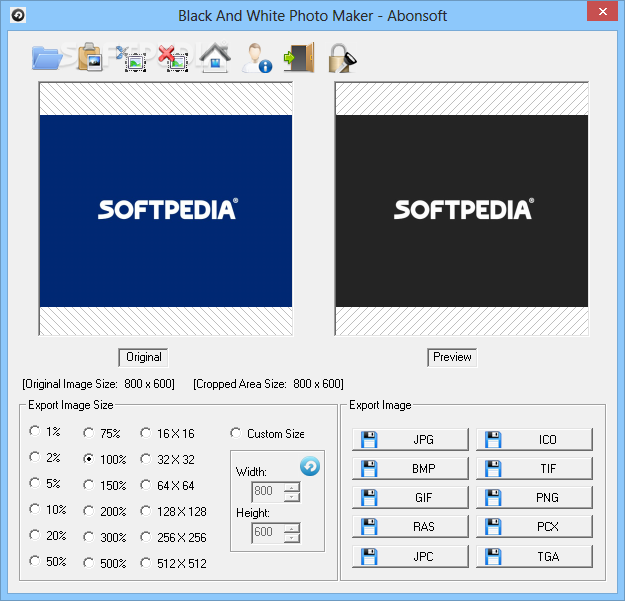Click the Original Image Size text
The height and width of the screenshot is (601, 625).
(x=98, y=384)
